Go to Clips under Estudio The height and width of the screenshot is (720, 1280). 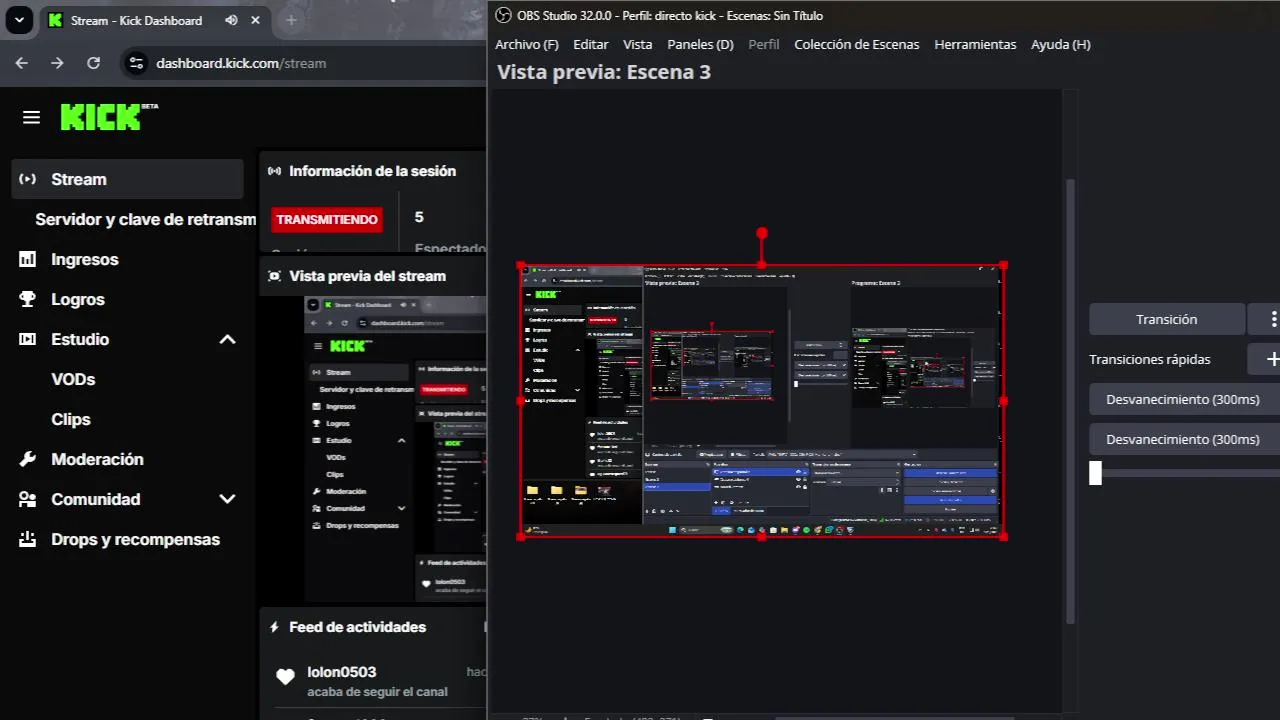click(x=71, y=419)
